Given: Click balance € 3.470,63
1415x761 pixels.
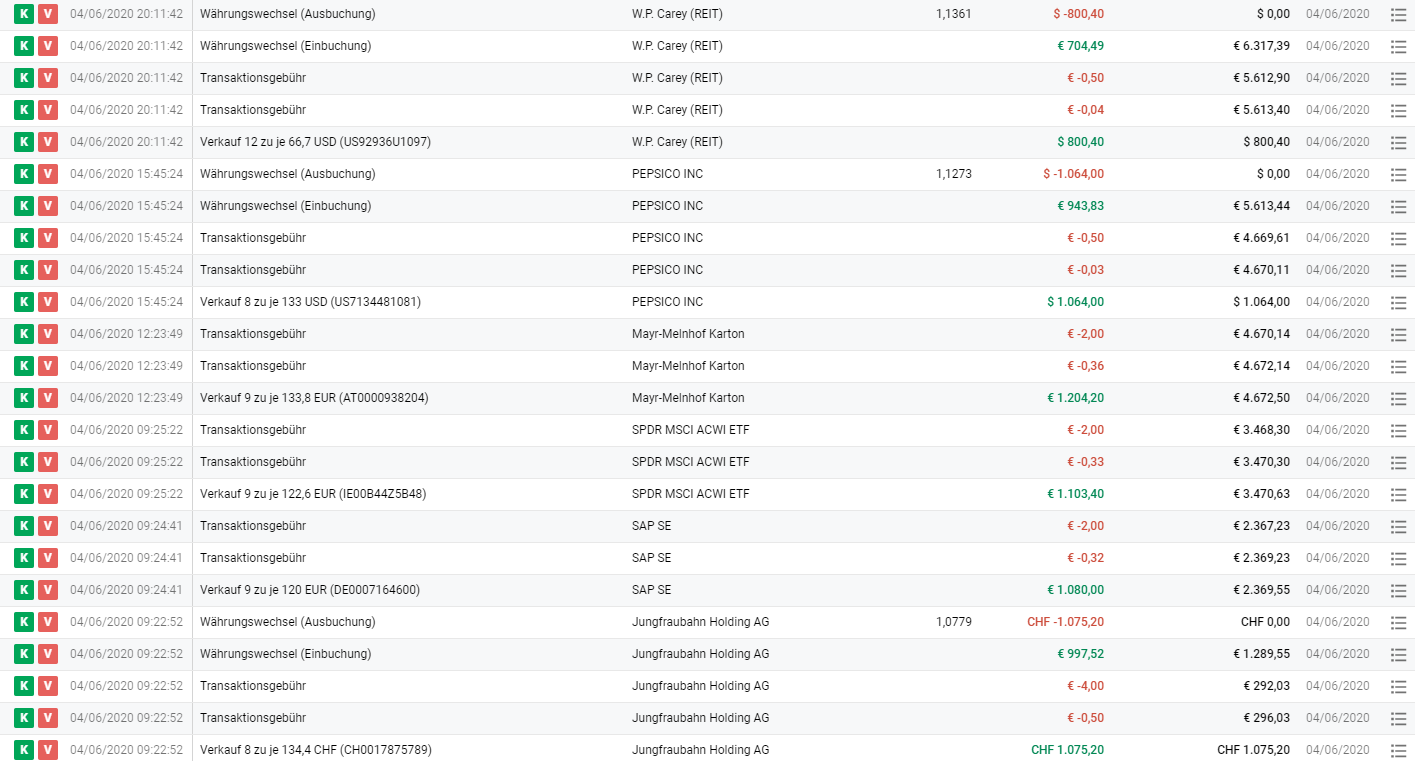Looking at the screenshot, I should [x=1261, y=494].
